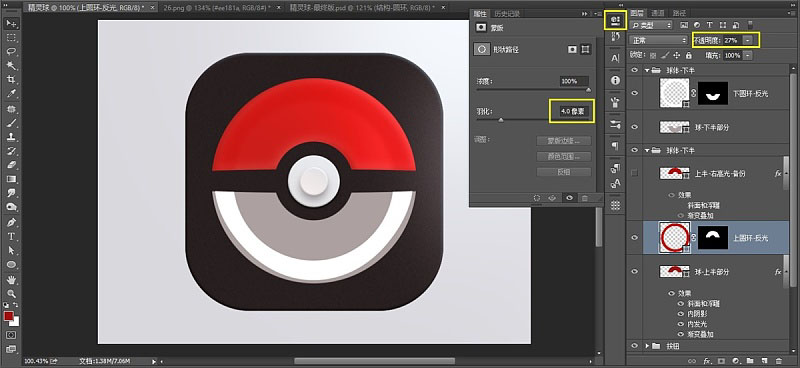Select the Rectangular Marquee tool
This screenshot has height=368, width=800.
click(11, 38)
